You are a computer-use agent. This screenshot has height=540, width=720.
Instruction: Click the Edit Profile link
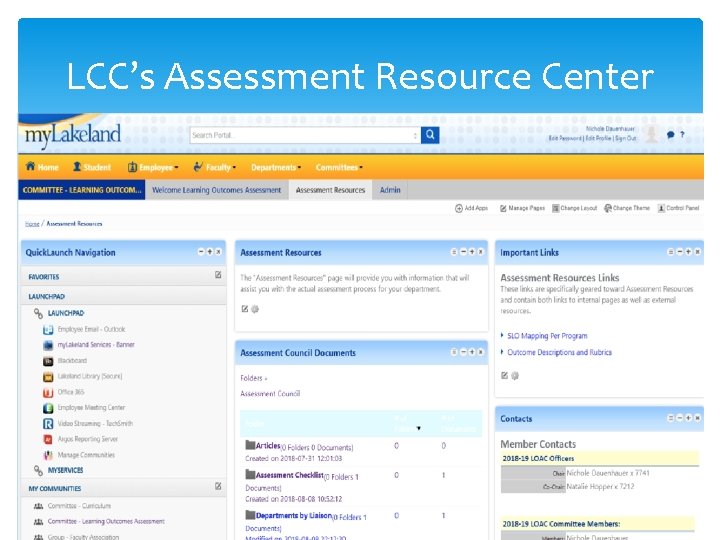pyautogui.click(x=598, y=138)
